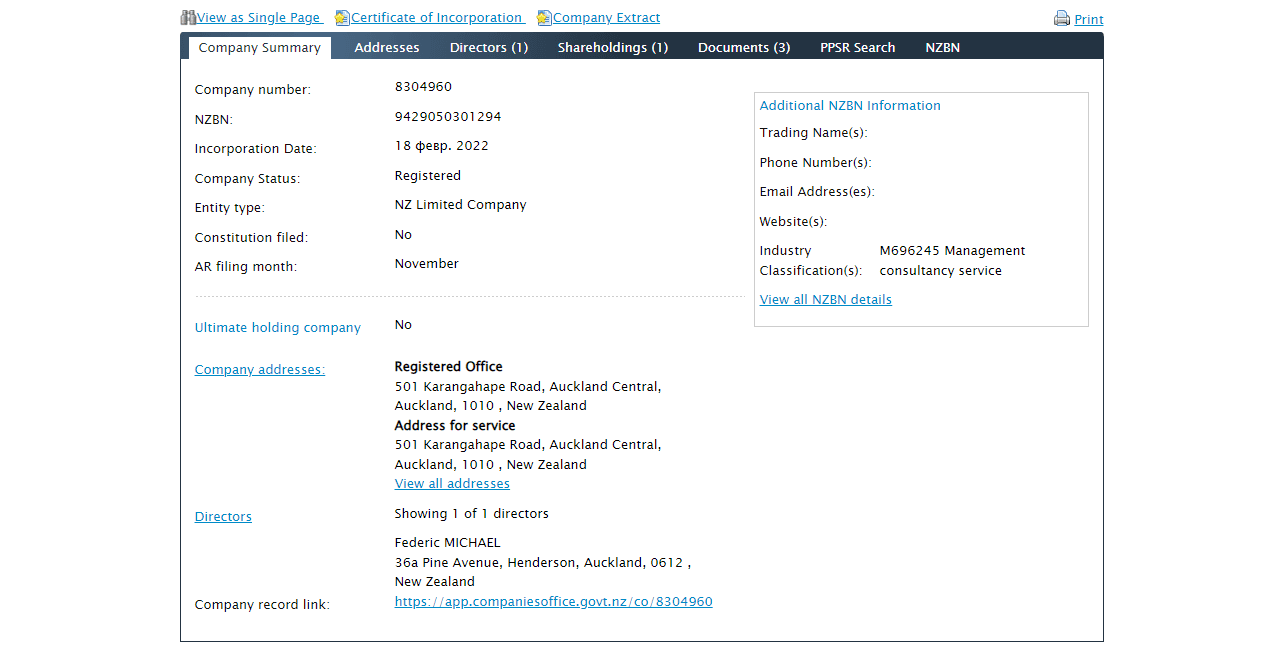Image resolution: width=1285 pixels, height=646 pixels.
Task: Click the Print text link
Action: click(x=1089, y=20)
